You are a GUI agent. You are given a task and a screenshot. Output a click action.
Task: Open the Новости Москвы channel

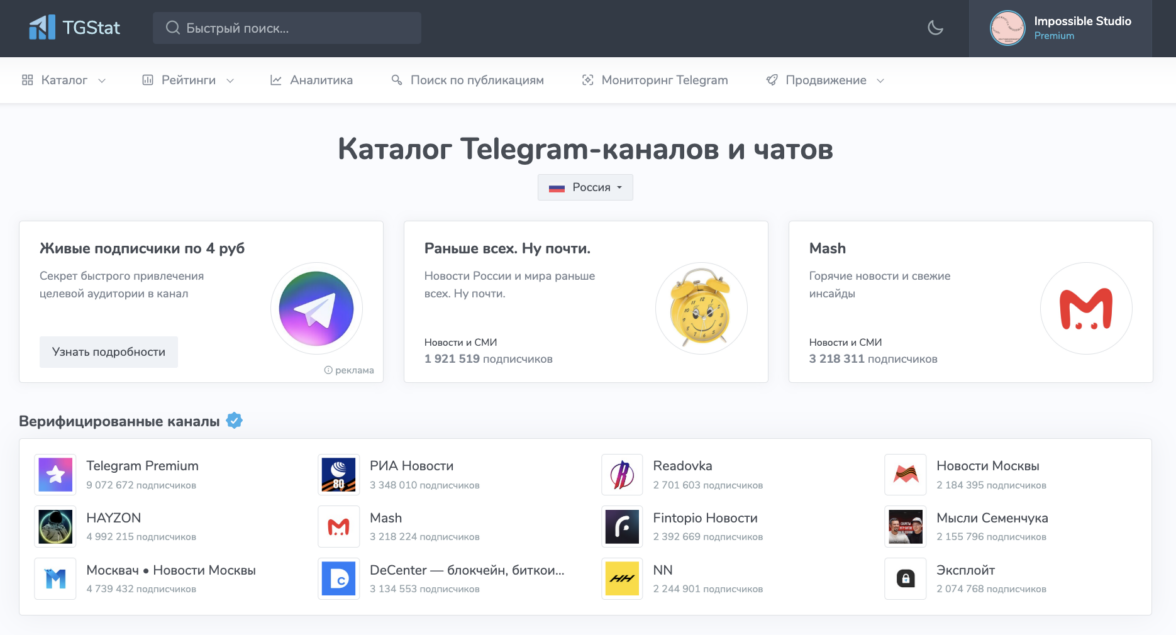tap(988, 466)
